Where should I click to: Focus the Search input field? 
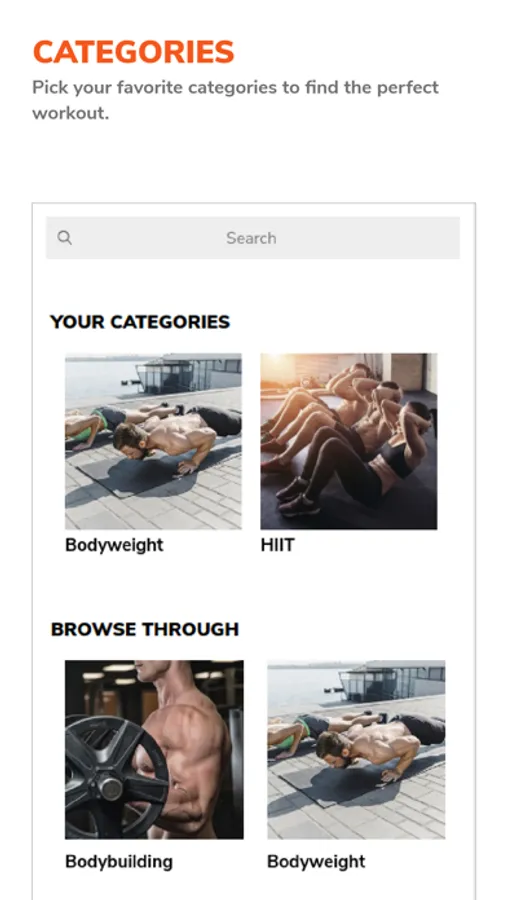tap(253, 238)
